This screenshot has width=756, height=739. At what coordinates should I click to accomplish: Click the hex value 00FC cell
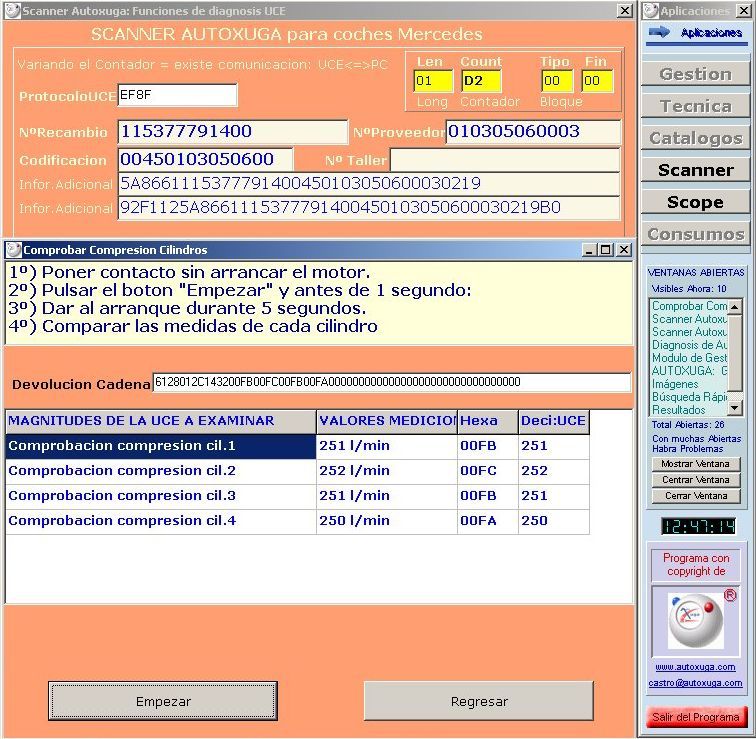click(488, 471)
